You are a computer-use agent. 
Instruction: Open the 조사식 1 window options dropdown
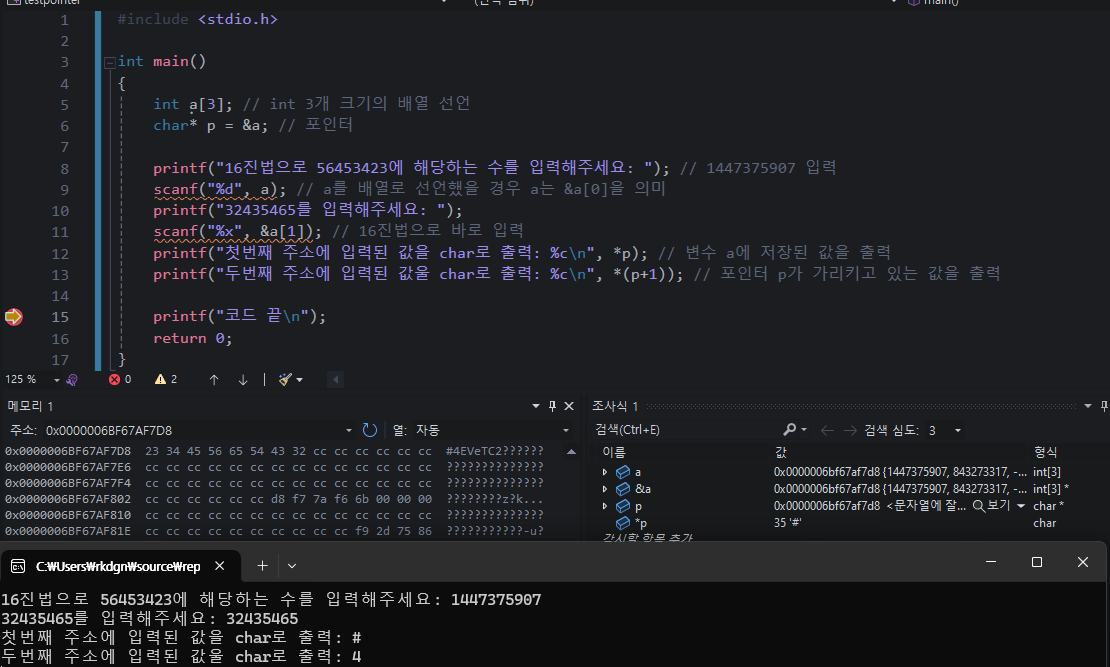(1088, 406)
